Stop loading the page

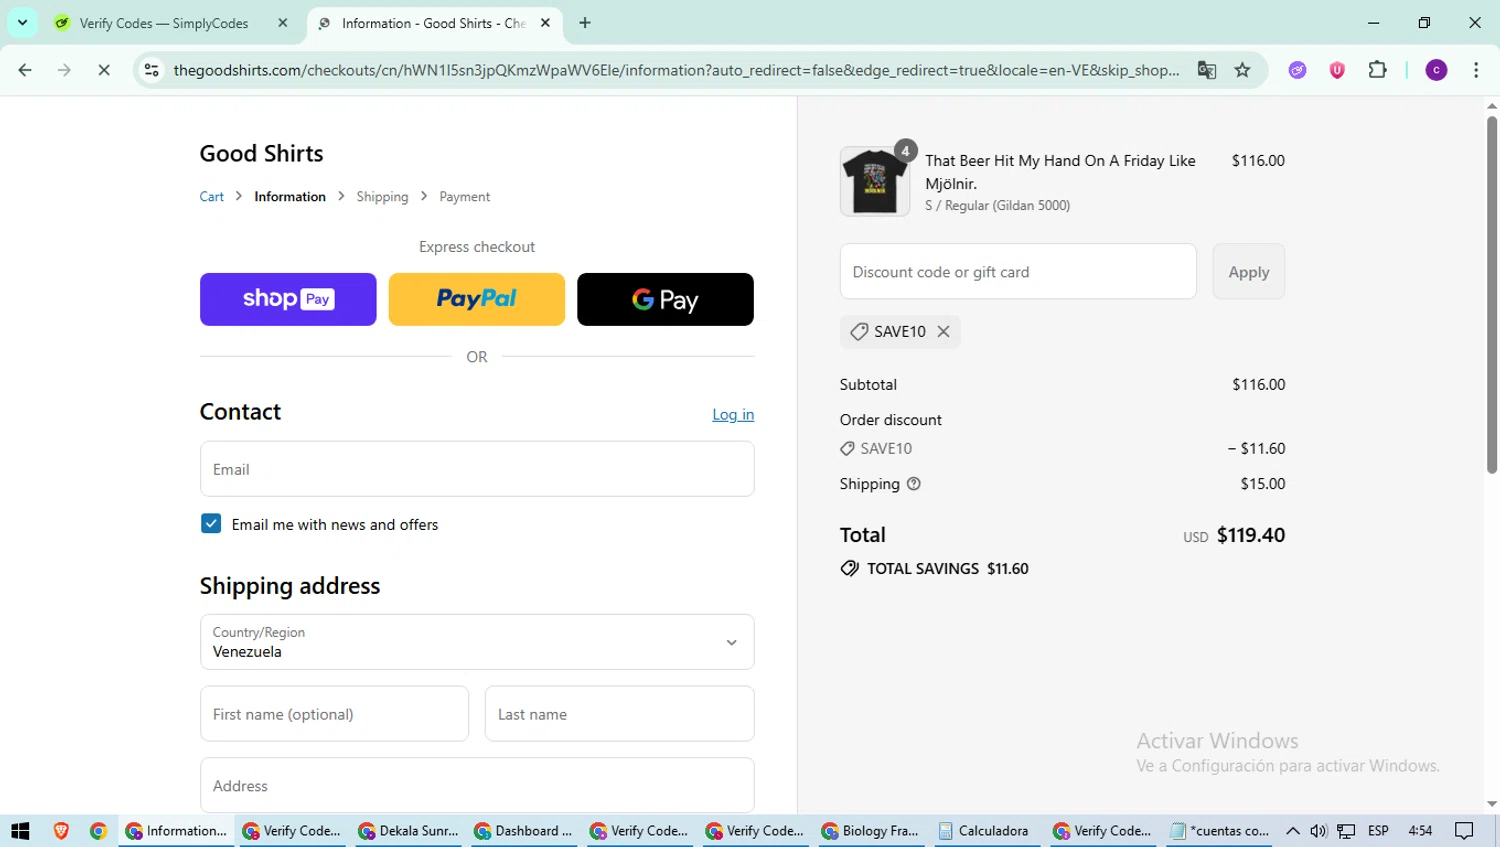[x=104, y=70]
